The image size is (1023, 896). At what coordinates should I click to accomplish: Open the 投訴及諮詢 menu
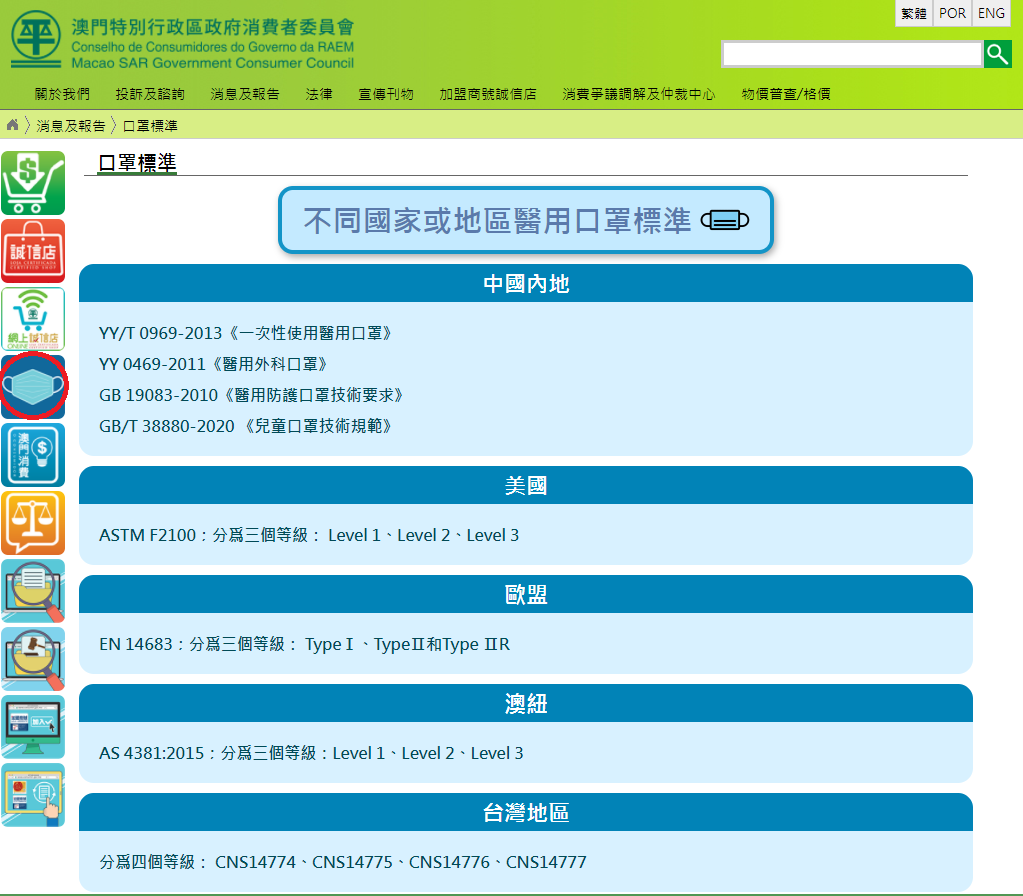pyautogui.click(x=150, y=94)
